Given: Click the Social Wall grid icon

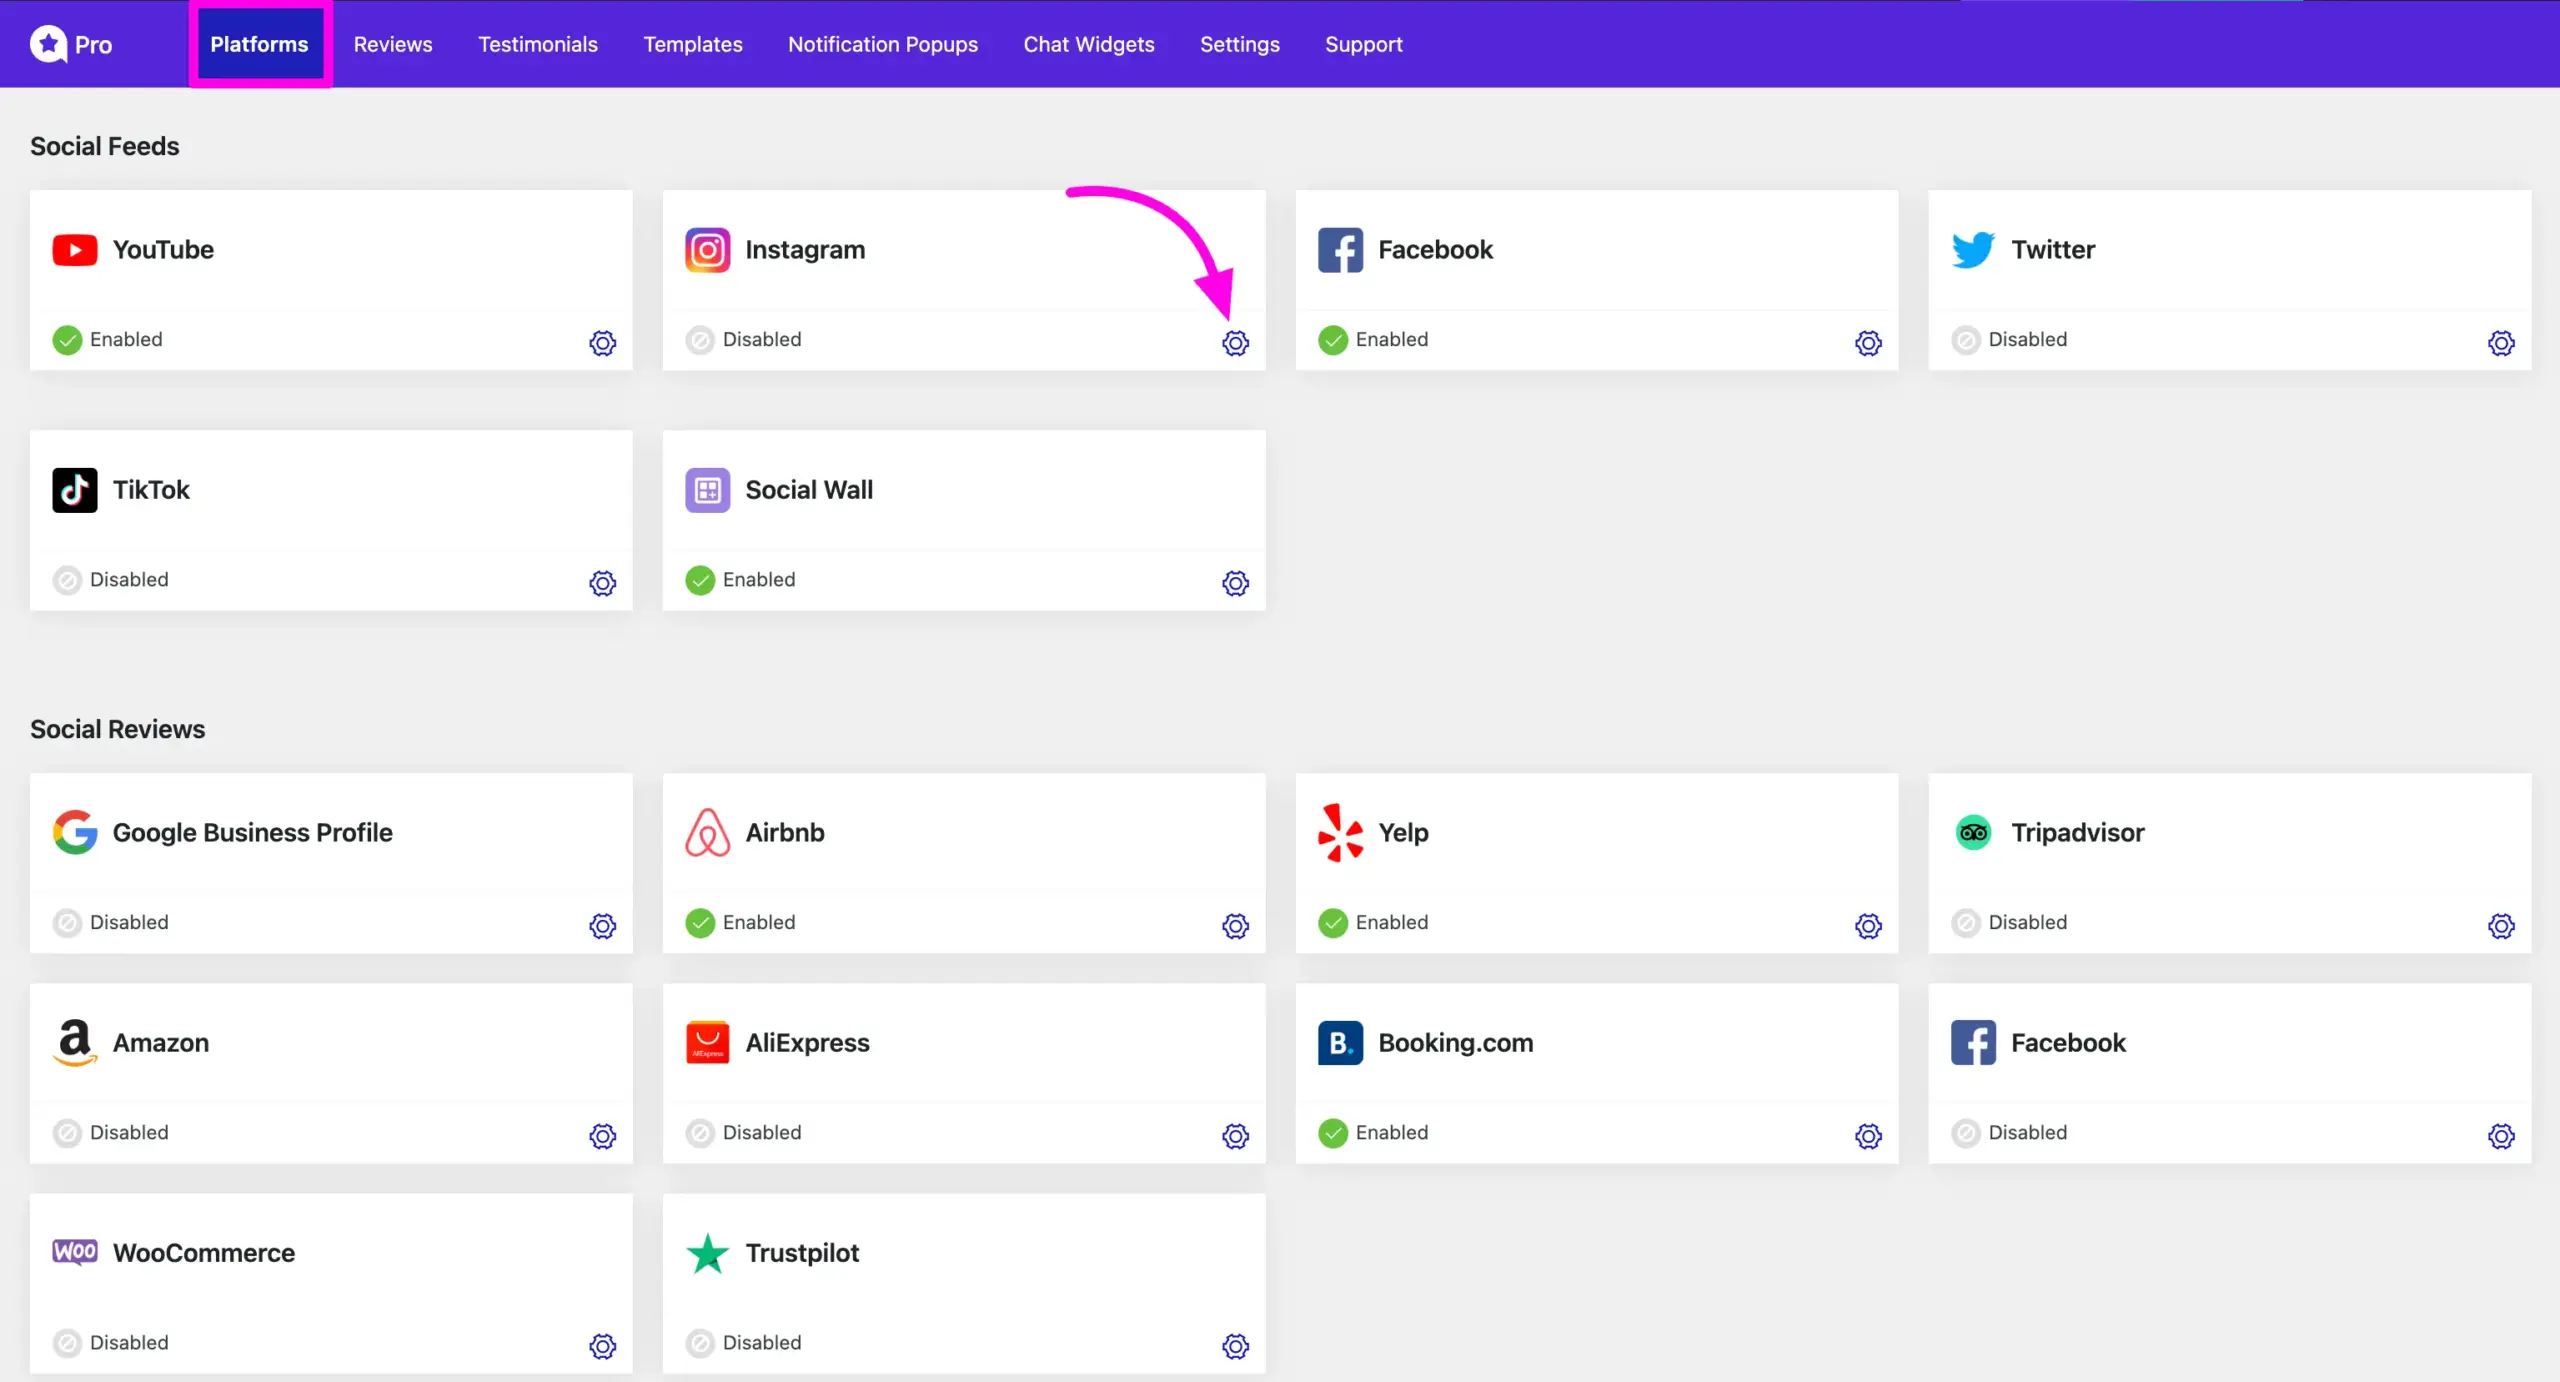Looking at the screenshot, I should (x=707, y=490).
